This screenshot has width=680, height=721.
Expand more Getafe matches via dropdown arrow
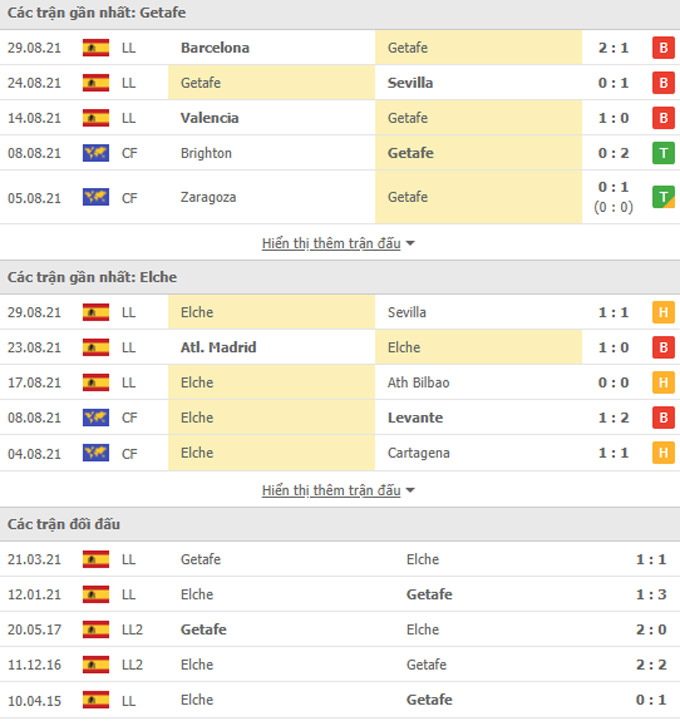(x=410, y=243)
